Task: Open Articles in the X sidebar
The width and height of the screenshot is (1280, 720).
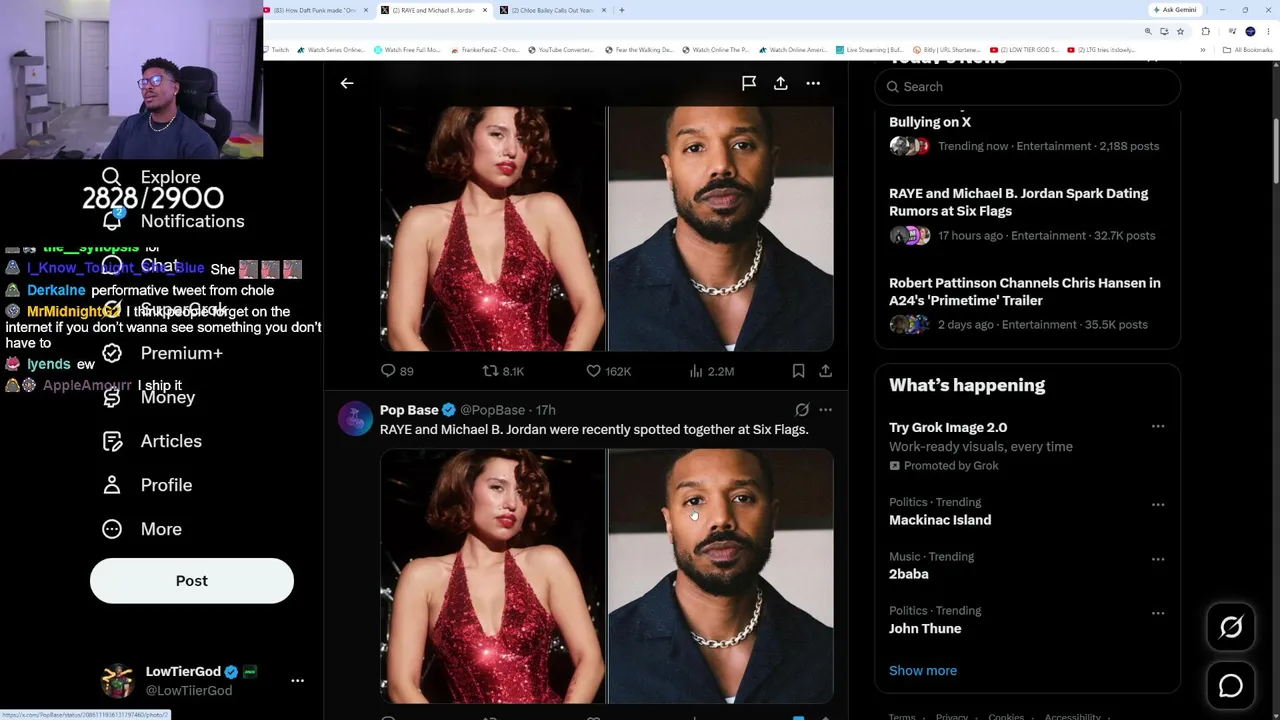Action: [x=151, y=441]
